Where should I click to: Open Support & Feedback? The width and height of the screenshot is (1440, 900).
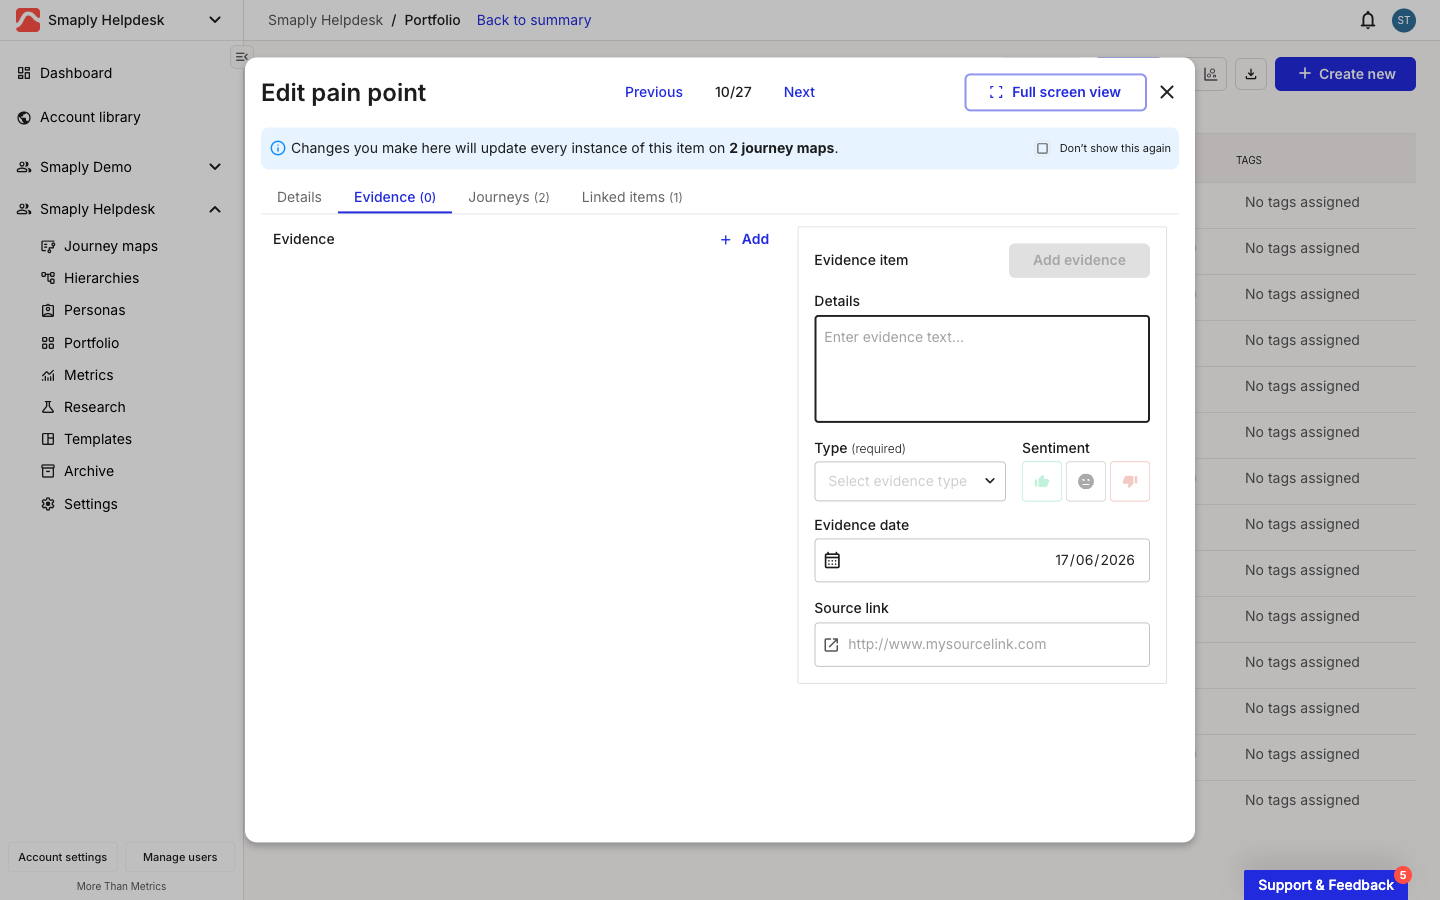[x=1325, y=885]
